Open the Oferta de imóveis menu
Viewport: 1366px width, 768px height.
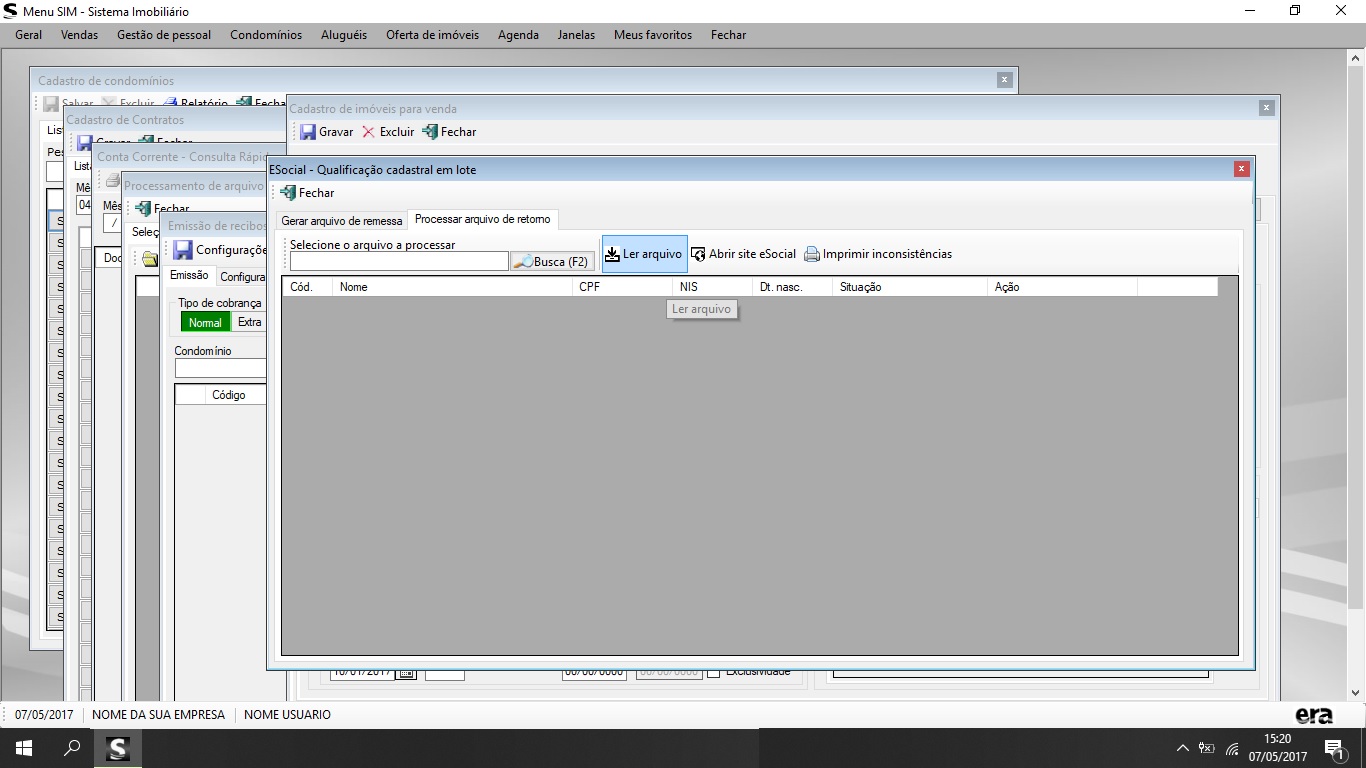pyautogui.click(x=432, y=35)
